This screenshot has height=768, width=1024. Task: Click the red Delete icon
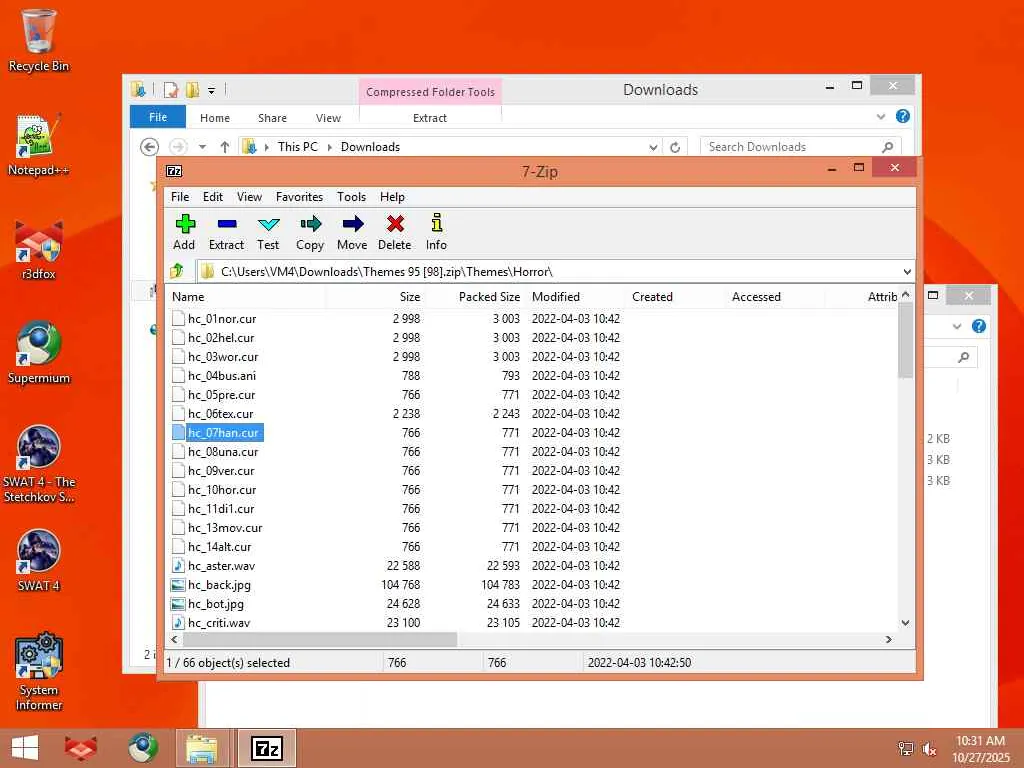[x=394, y=224]
